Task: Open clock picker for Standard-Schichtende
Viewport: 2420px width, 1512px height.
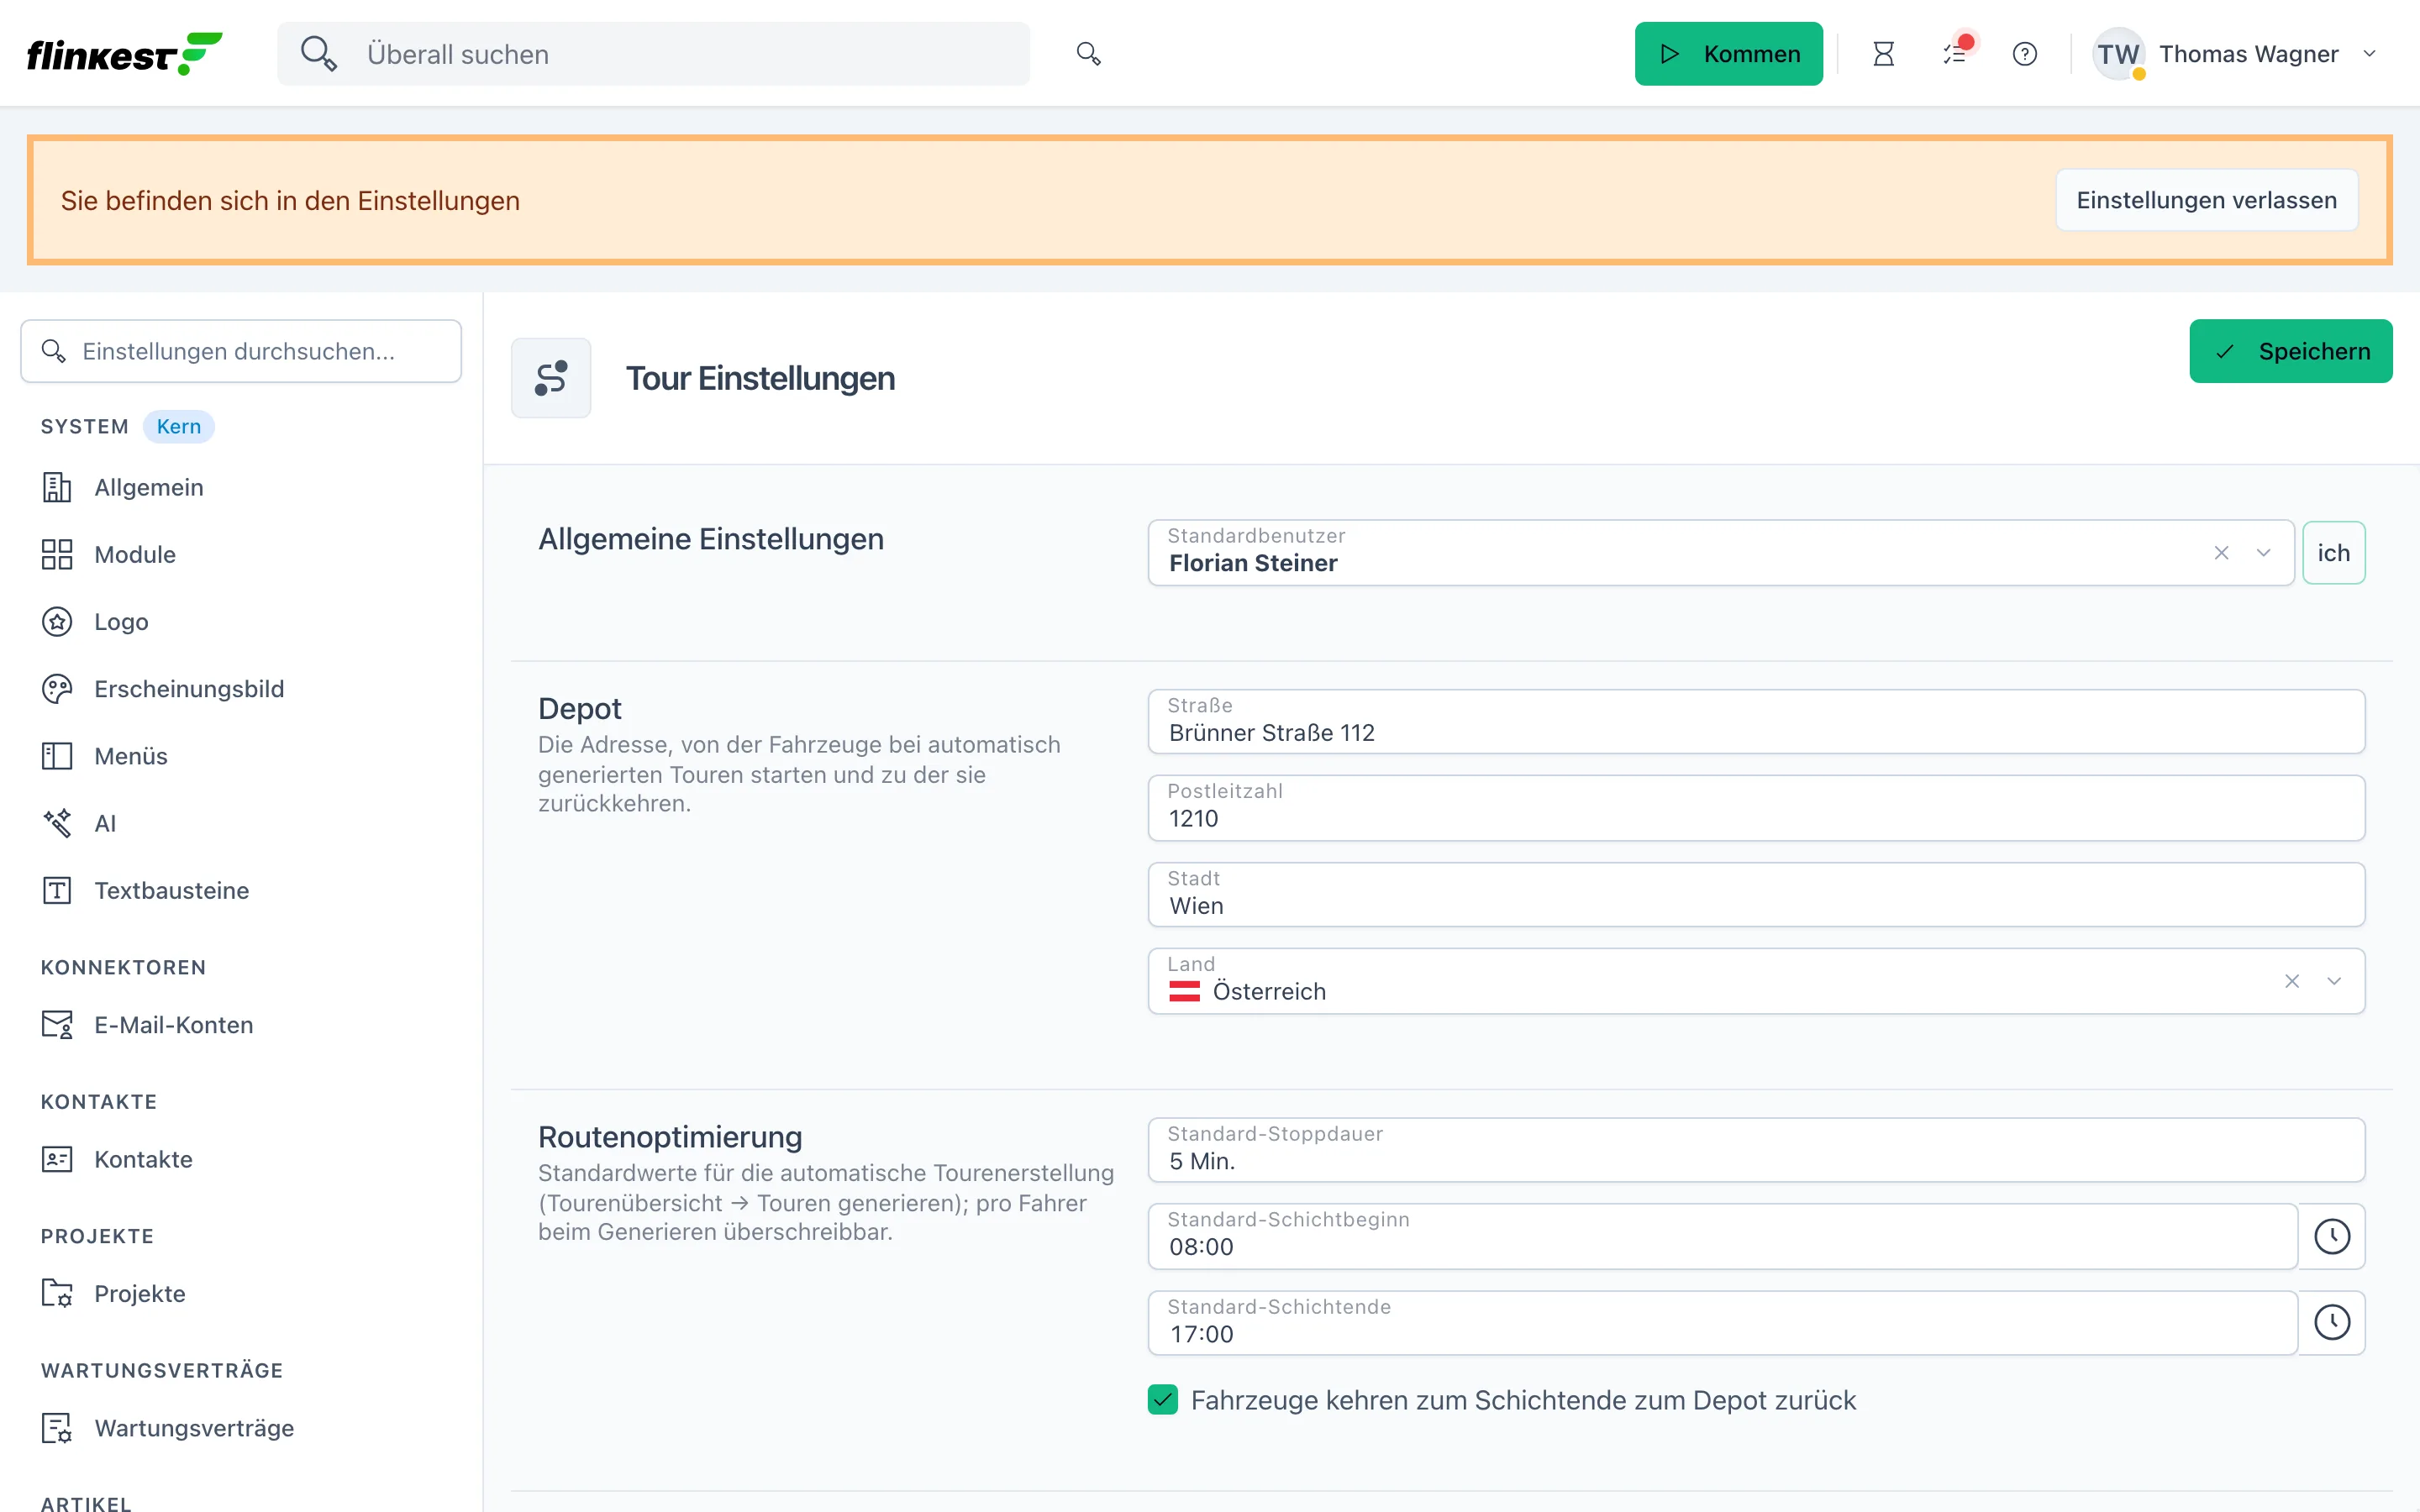Action: tap(2332, 1323)
